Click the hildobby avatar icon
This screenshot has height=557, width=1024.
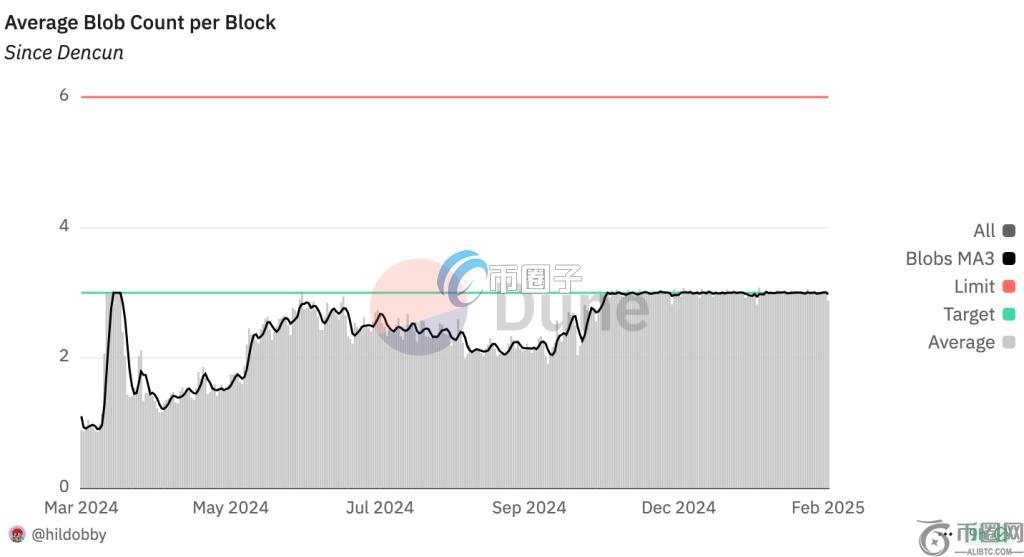click(x=17, y=535)
